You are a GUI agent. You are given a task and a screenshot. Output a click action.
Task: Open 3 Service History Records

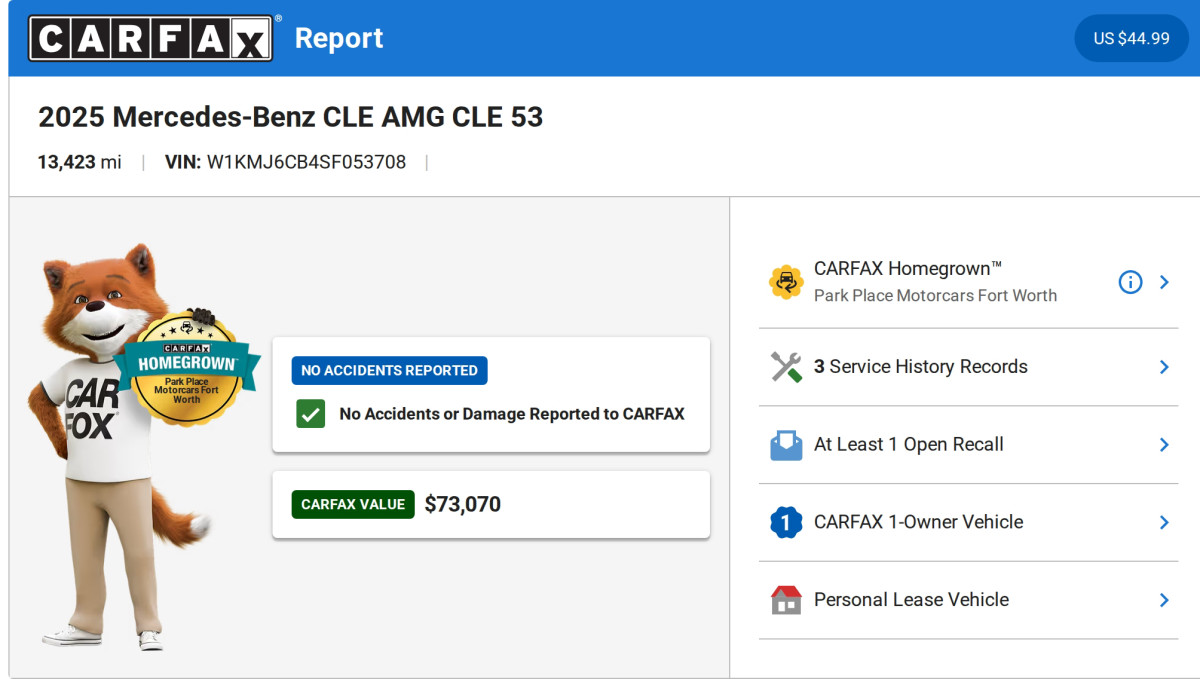[968, 367]
